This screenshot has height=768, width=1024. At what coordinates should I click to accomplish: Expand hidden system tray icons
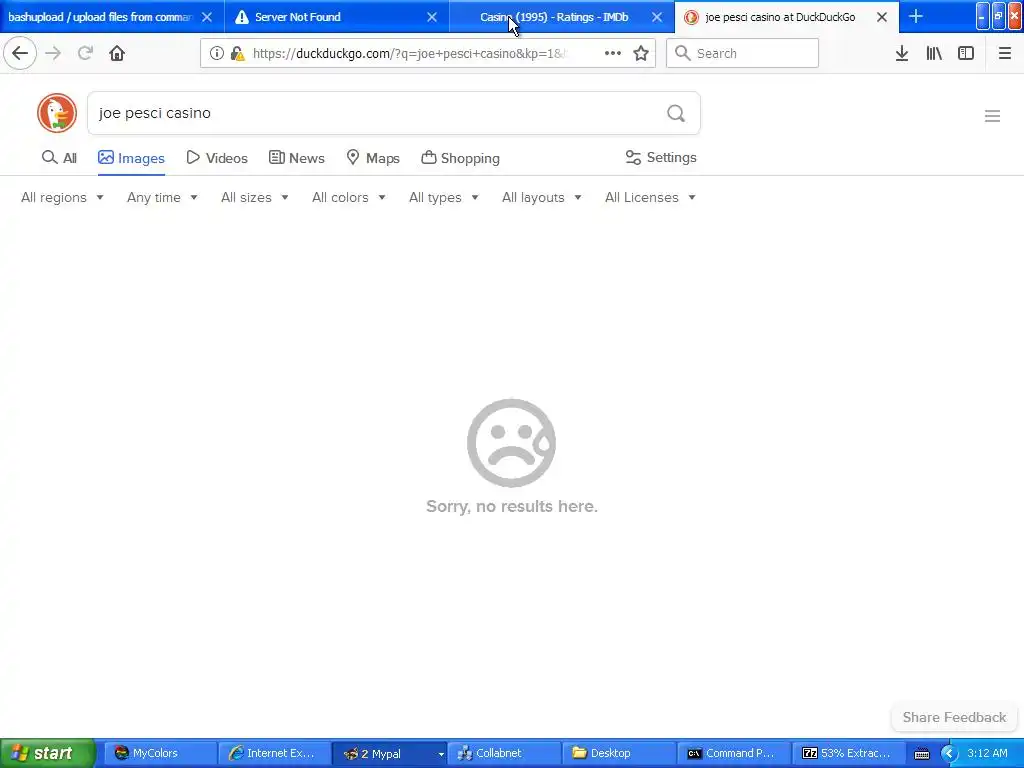[x=949, y=754]
